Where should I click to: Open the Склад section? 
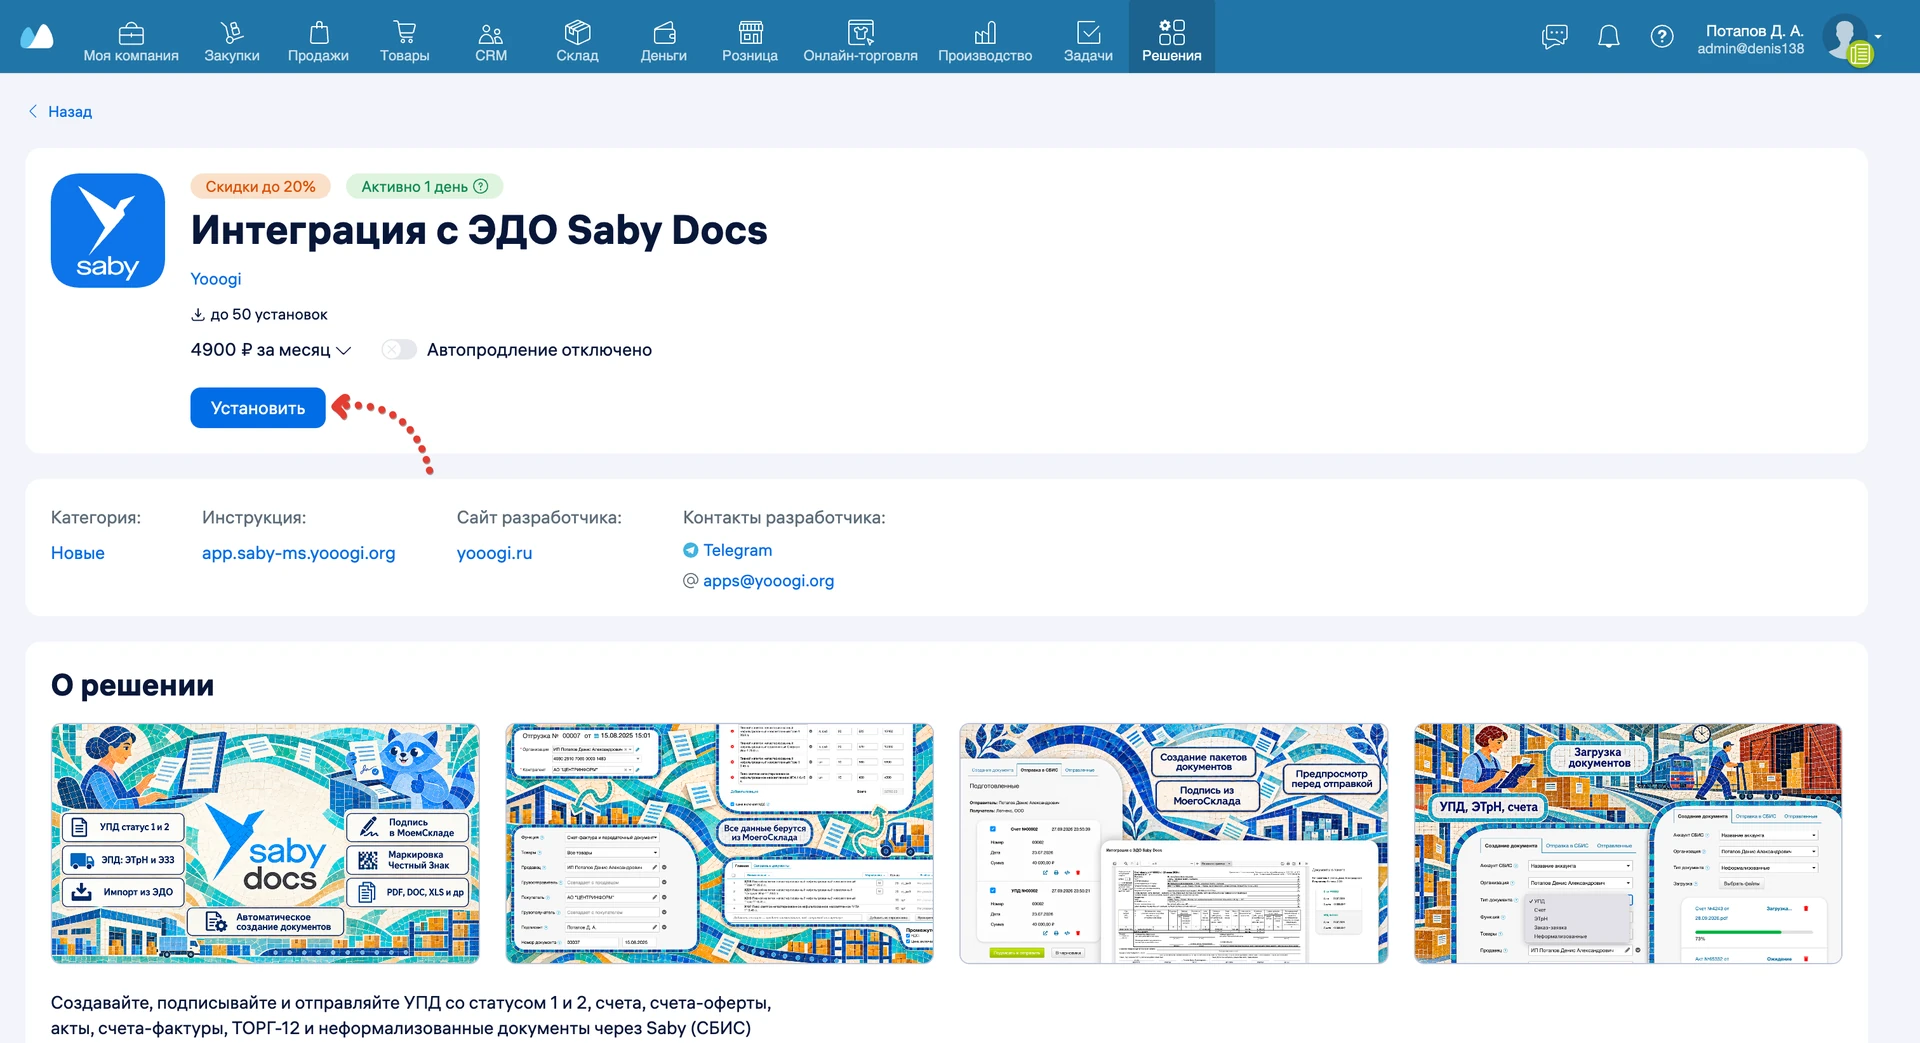(577, 41)
